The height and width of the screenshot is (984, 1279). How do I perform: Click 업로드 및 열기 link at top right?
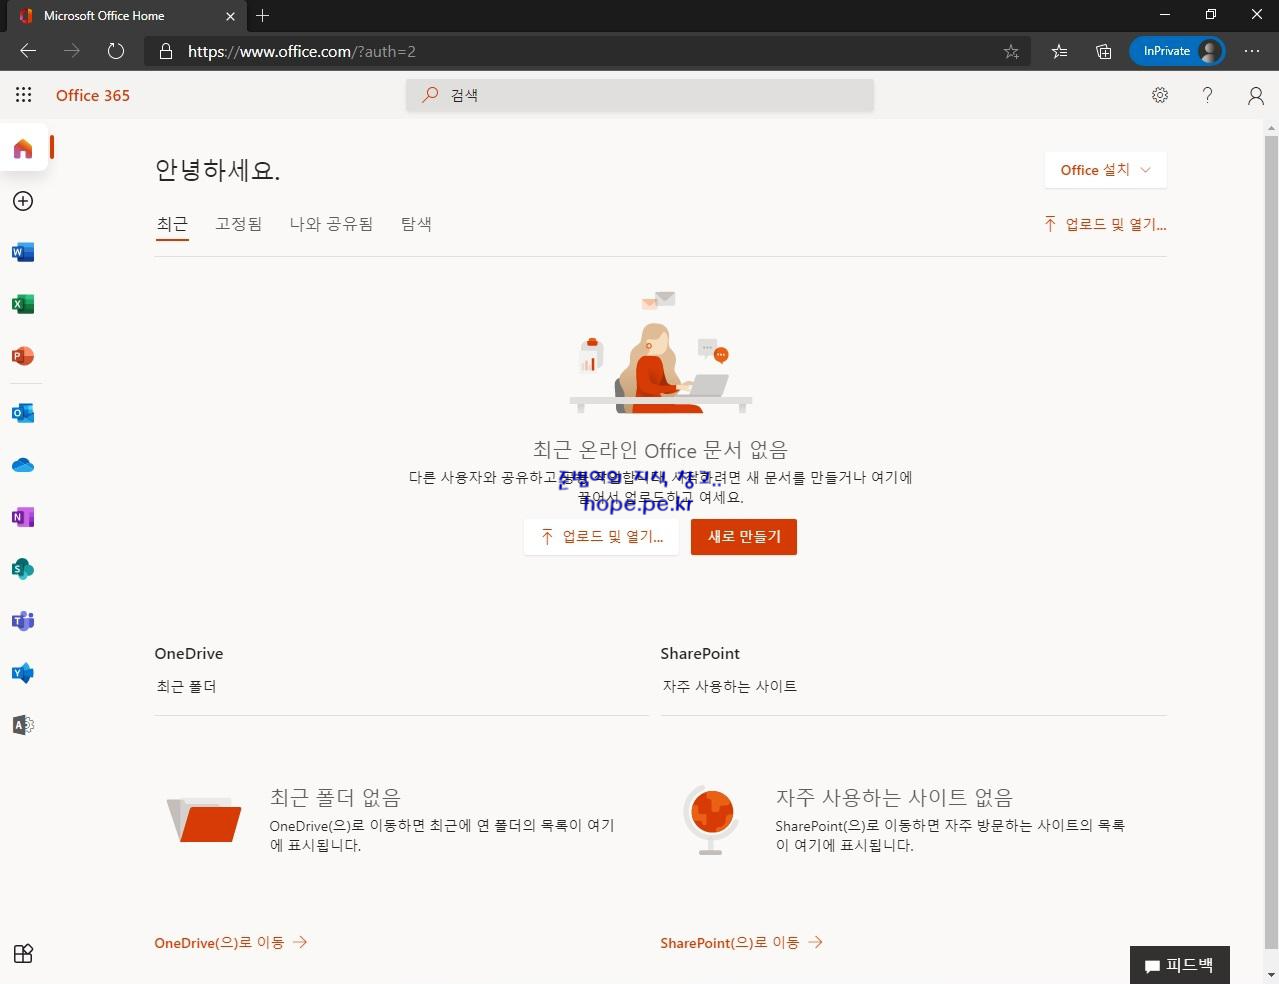pos(1105,224)
